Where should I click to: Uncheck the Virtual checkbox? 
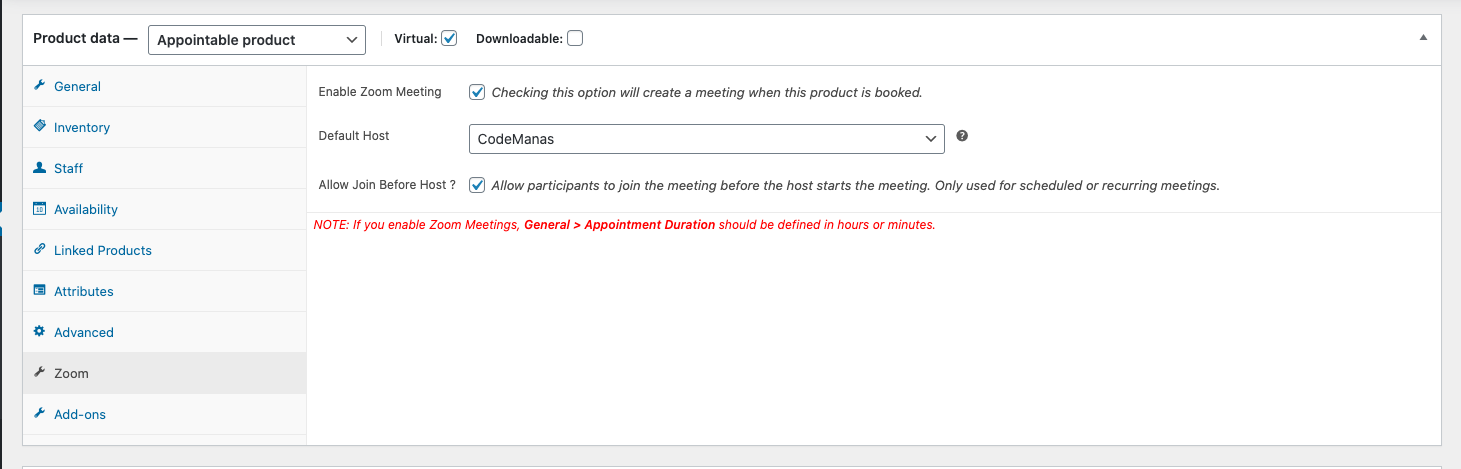pyautogui.click(x=449, y=39)
